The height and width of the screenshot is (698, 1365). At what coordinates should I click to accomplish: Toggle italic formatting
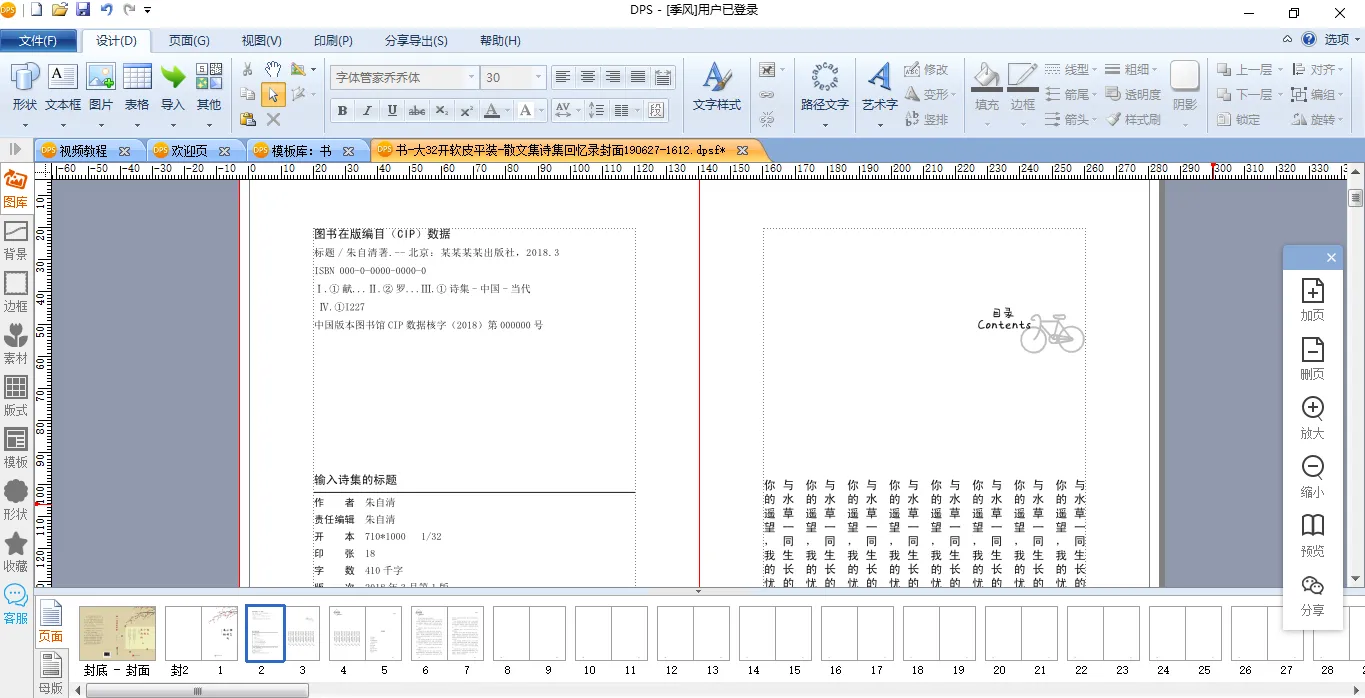pos(367,110)
